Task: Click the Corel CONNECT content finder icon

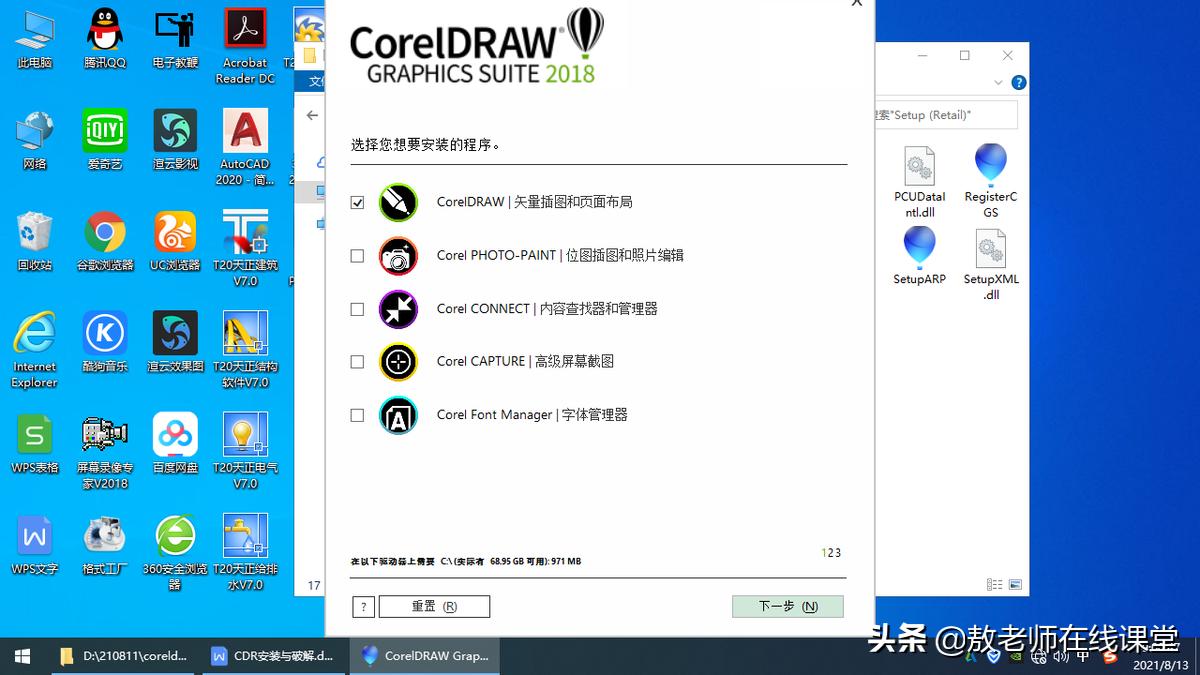Action: click(398, 309)
